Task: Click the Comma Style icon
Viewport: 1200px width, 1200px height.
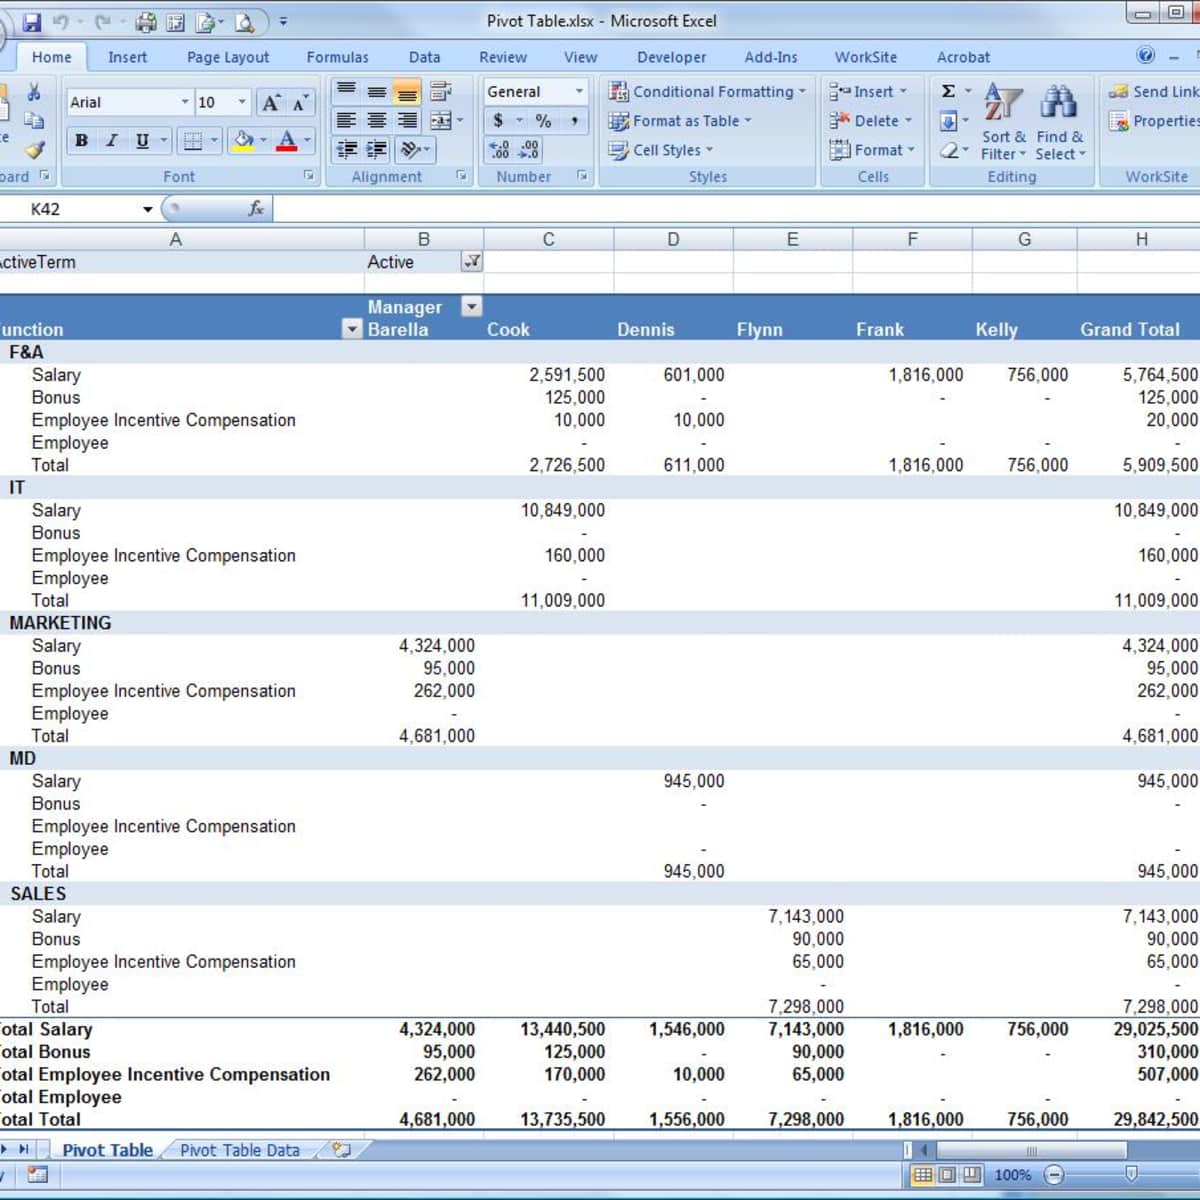Action: click(573, 120)
